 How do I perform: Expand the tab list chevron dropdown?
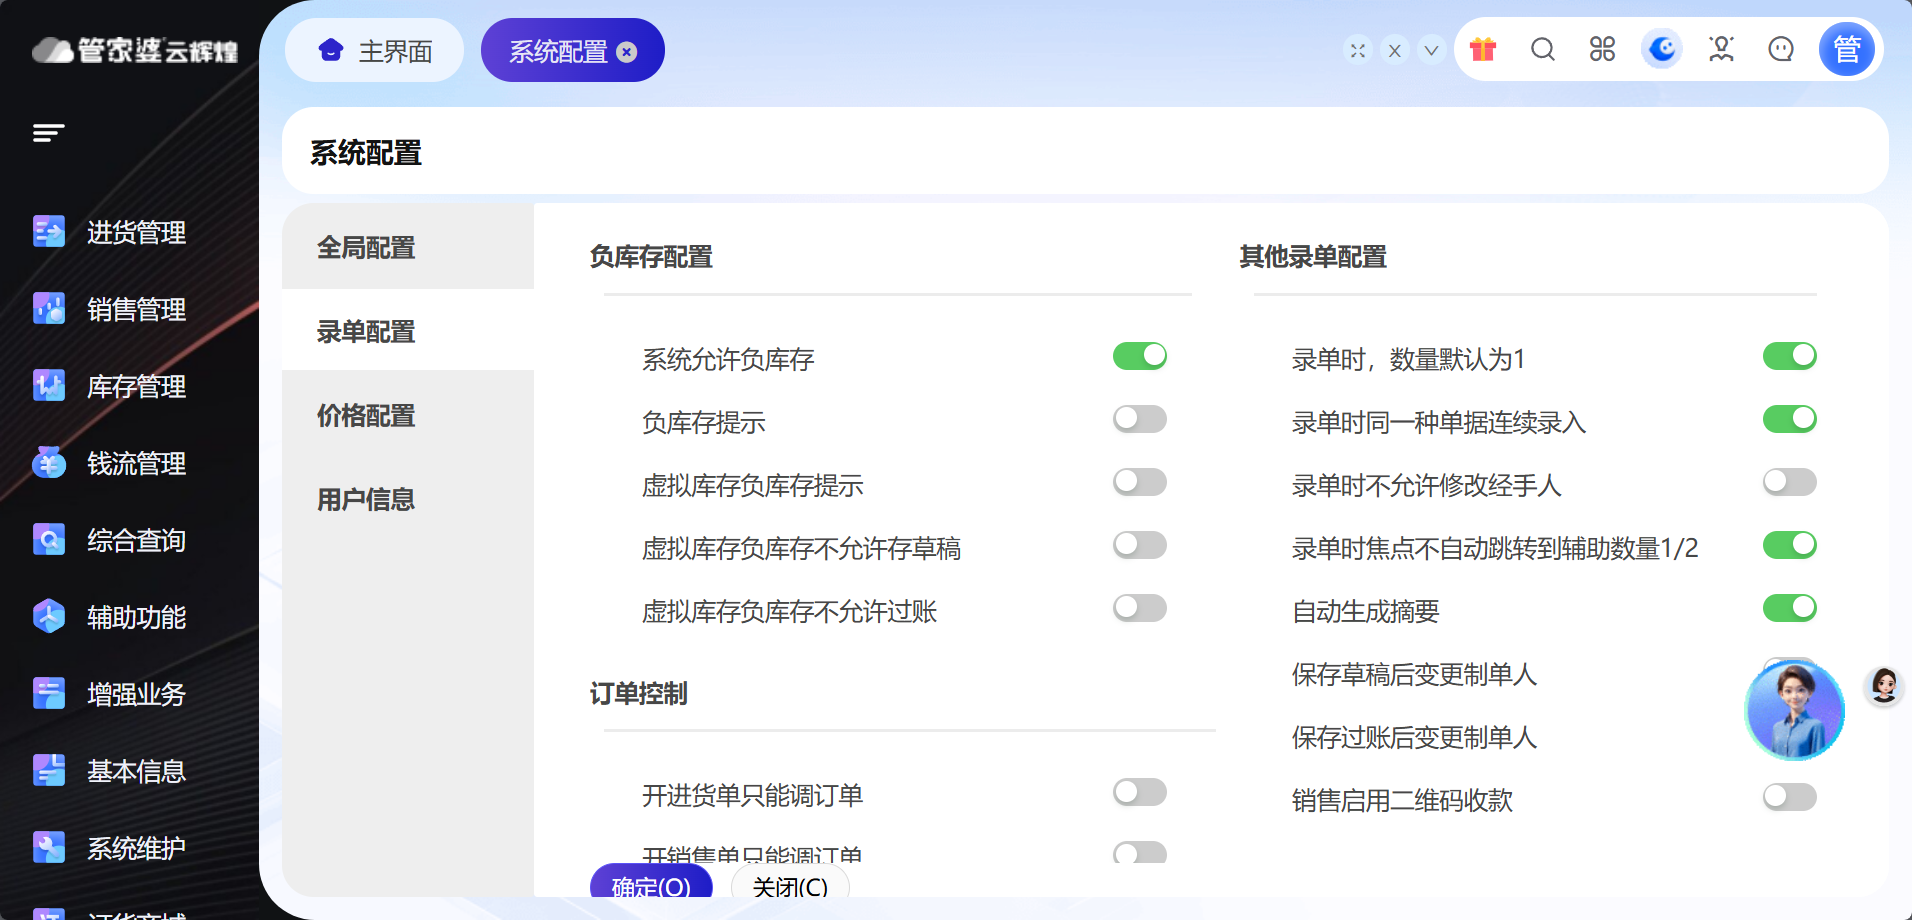point(1431,50)
